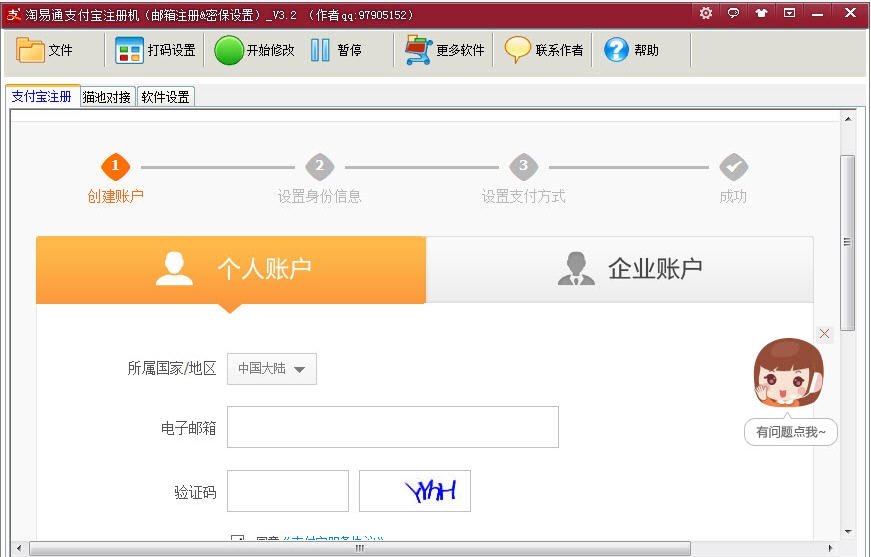
Task: Open 打码设置 captcha settings
Action: pos(155,50)
